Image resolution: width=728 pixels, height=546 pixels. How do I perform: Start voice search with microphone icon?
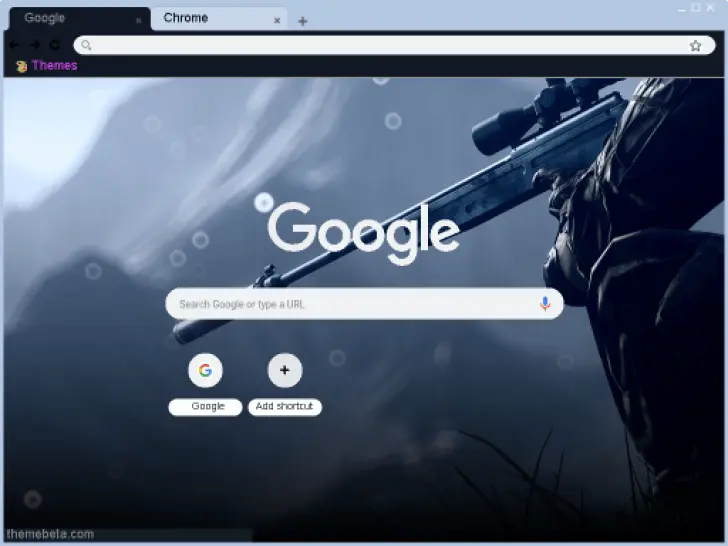click(x=545, y=304)
